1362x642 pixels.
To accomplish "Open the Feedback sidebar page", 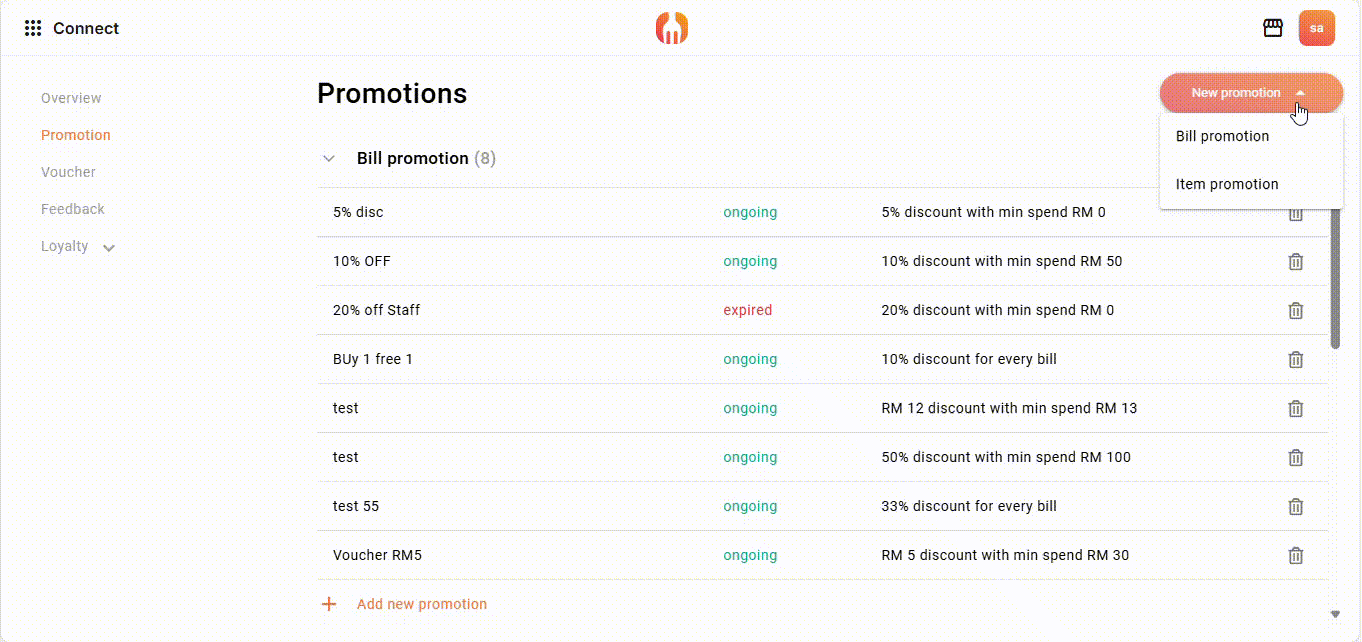I will [73, 209].
